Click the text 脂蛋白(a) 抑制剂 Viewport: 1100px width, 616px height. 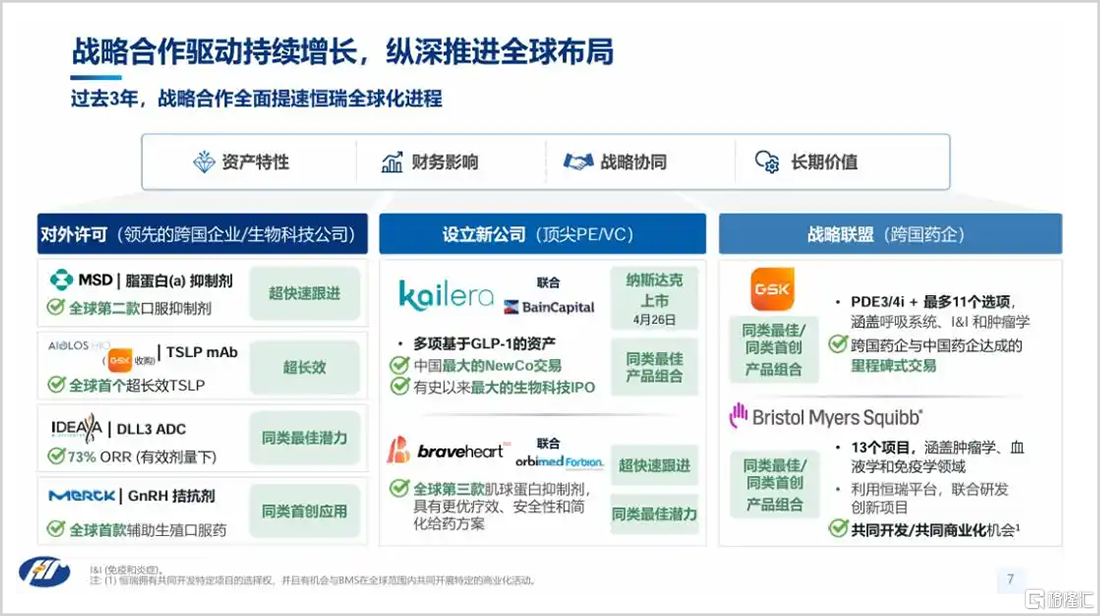point(179,281)
